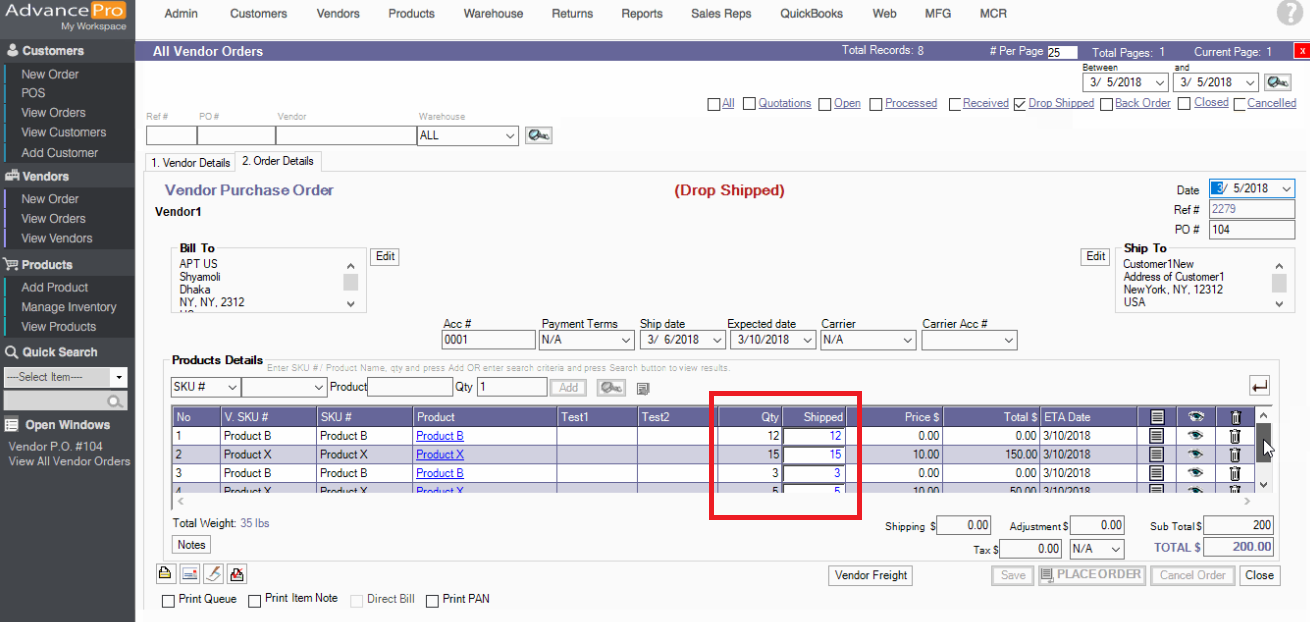Open the Reports menu
The width and height of the screenshot is (1310, 622).
641,14
